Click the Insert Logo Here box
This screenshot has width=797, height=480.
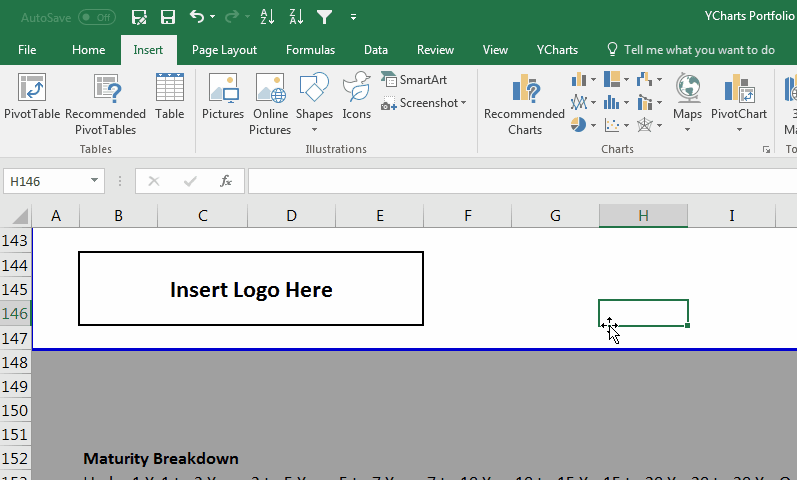click(251, 289)
